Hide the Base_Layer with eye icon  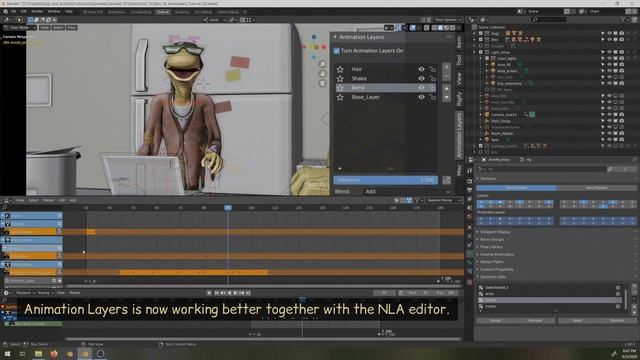pos(421,97)
